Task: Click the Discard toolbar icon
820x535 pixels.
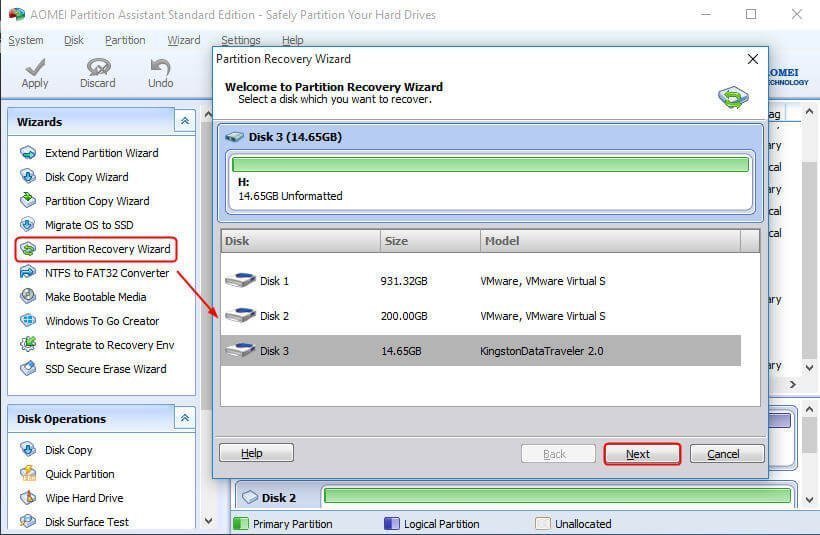Action: pyautogui.click(x=98, y=67)
